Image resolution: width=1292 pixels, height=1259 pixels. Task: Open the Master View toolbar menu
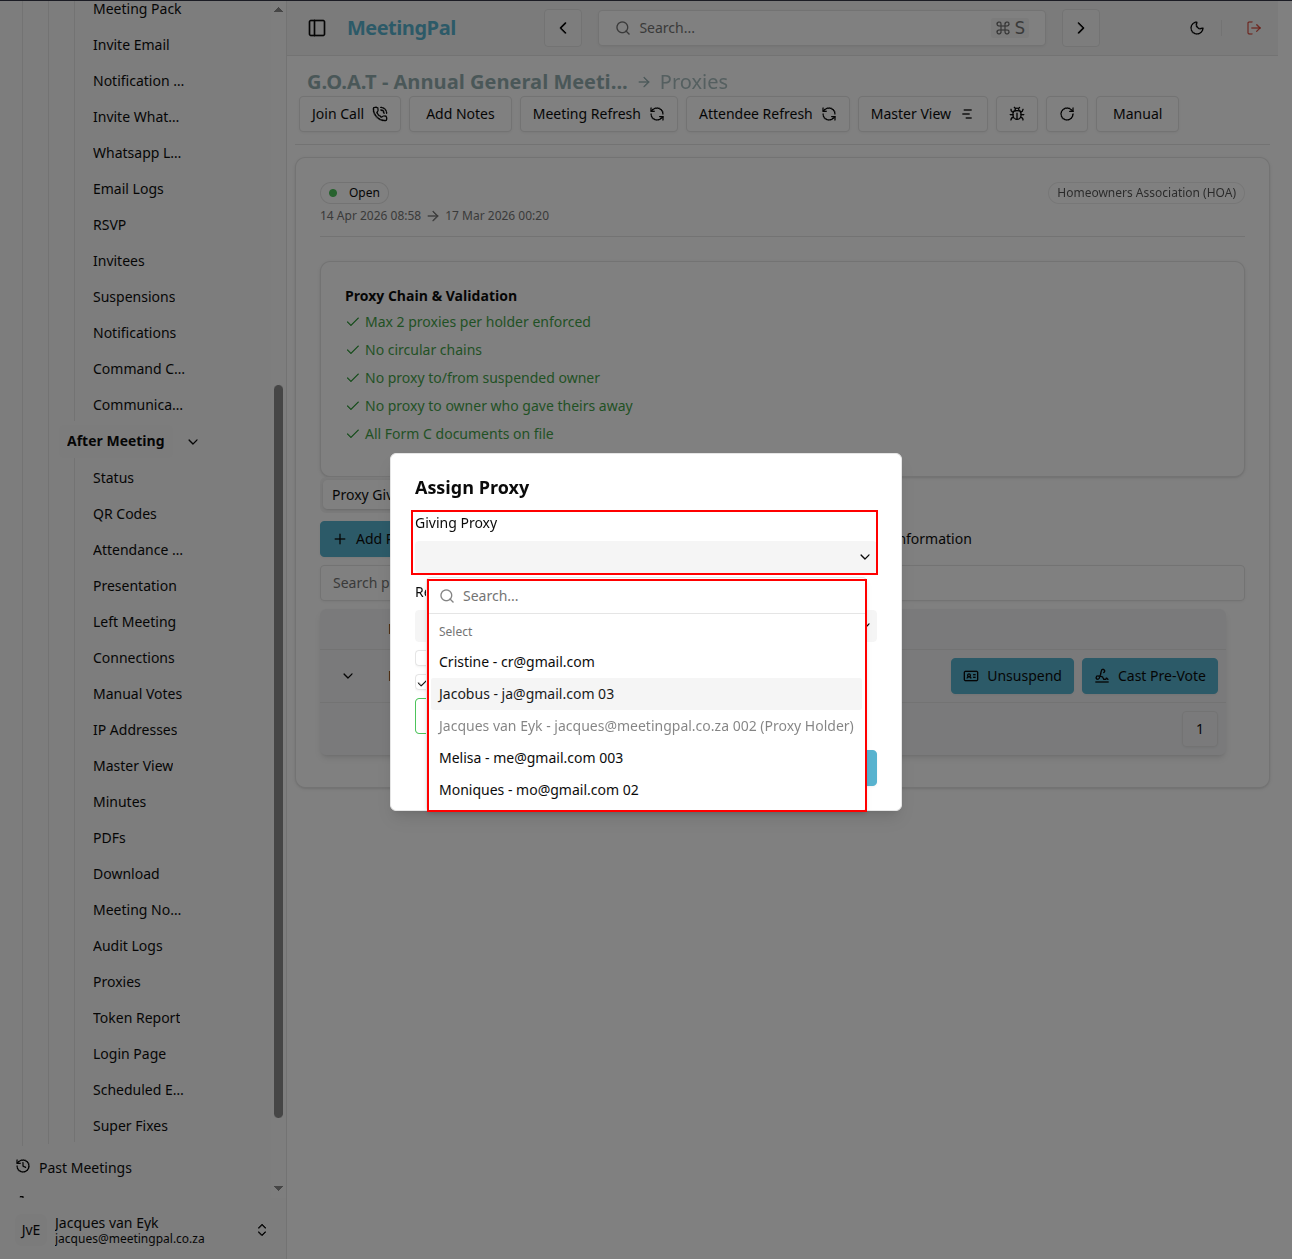click(923, 114)
